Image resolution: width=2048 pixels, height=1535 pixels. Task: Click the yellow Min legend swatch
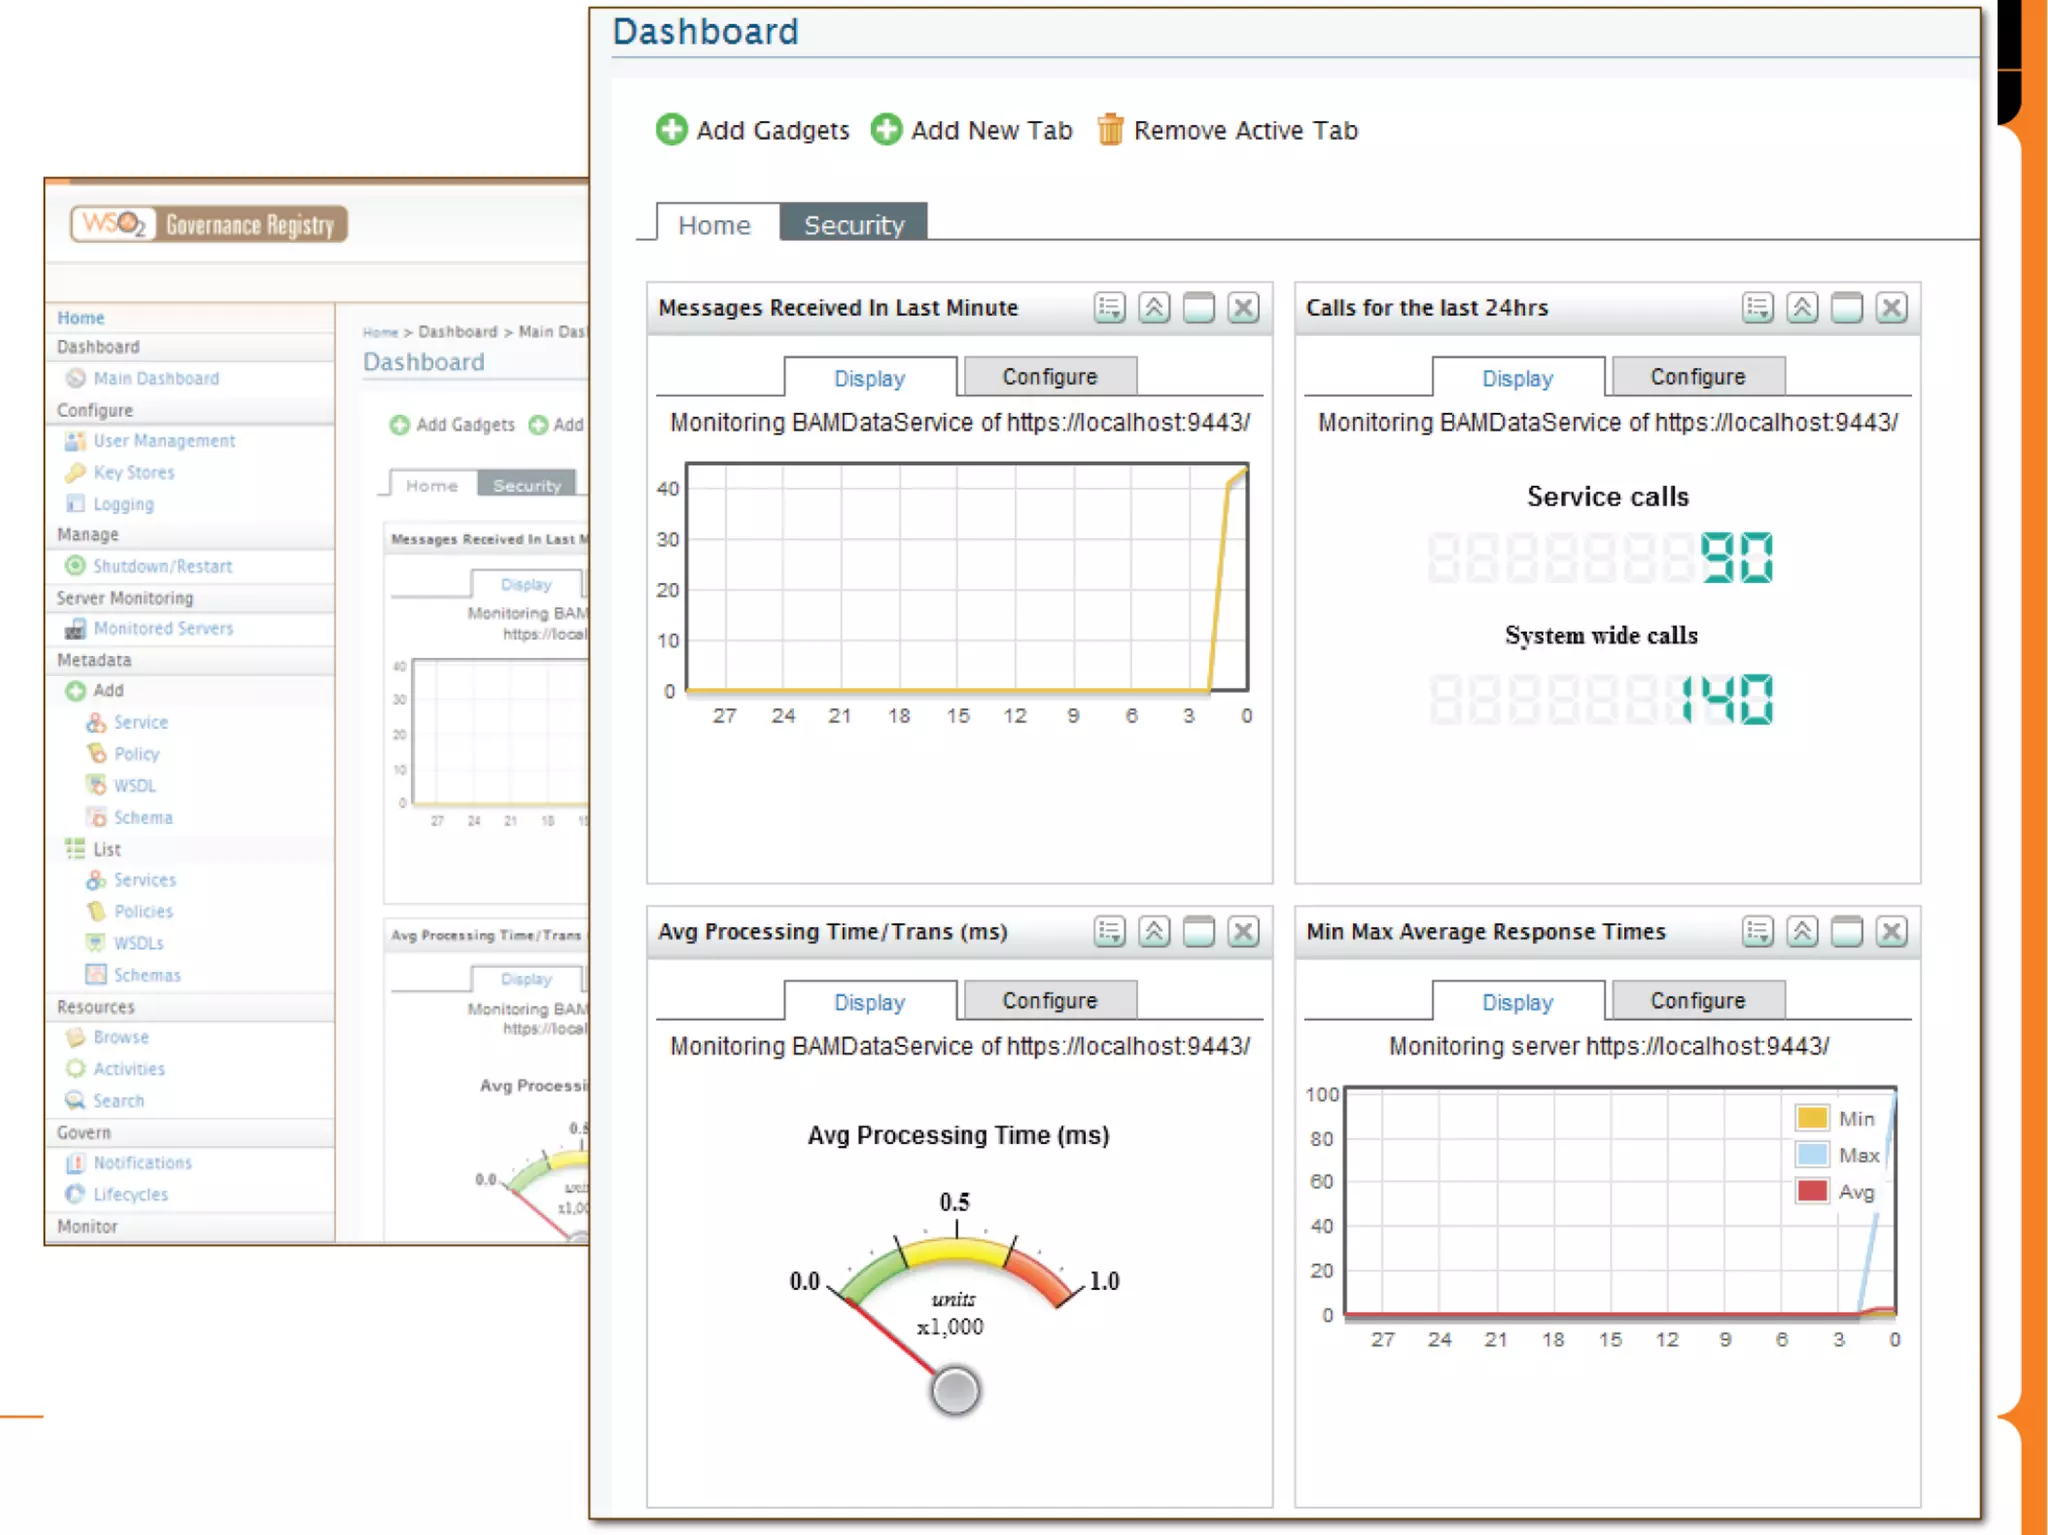coord(1812,1117)
